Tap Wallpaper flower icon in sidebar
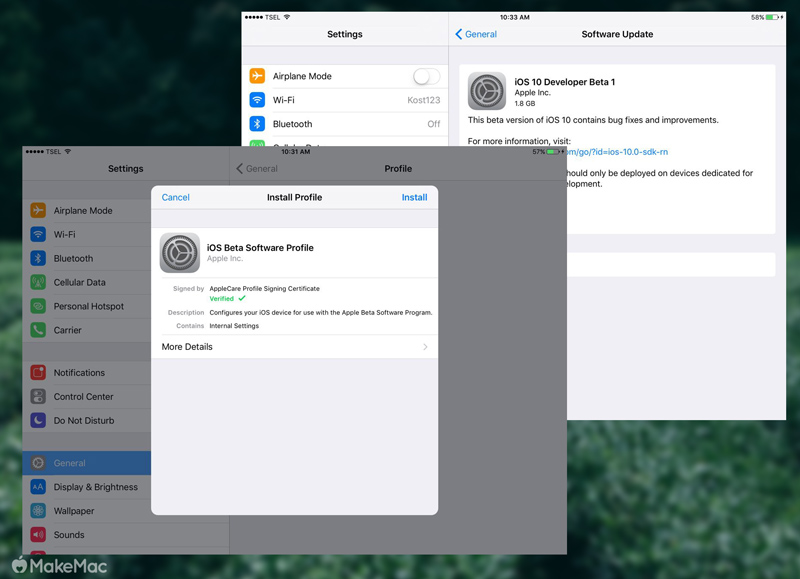Screen dimensions: 800x579 (38, 511)
